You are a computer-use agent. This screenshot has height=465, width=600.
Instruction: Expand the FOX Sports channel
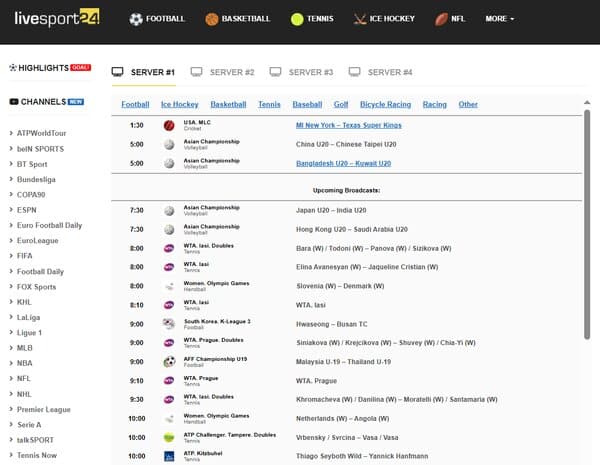33,287
